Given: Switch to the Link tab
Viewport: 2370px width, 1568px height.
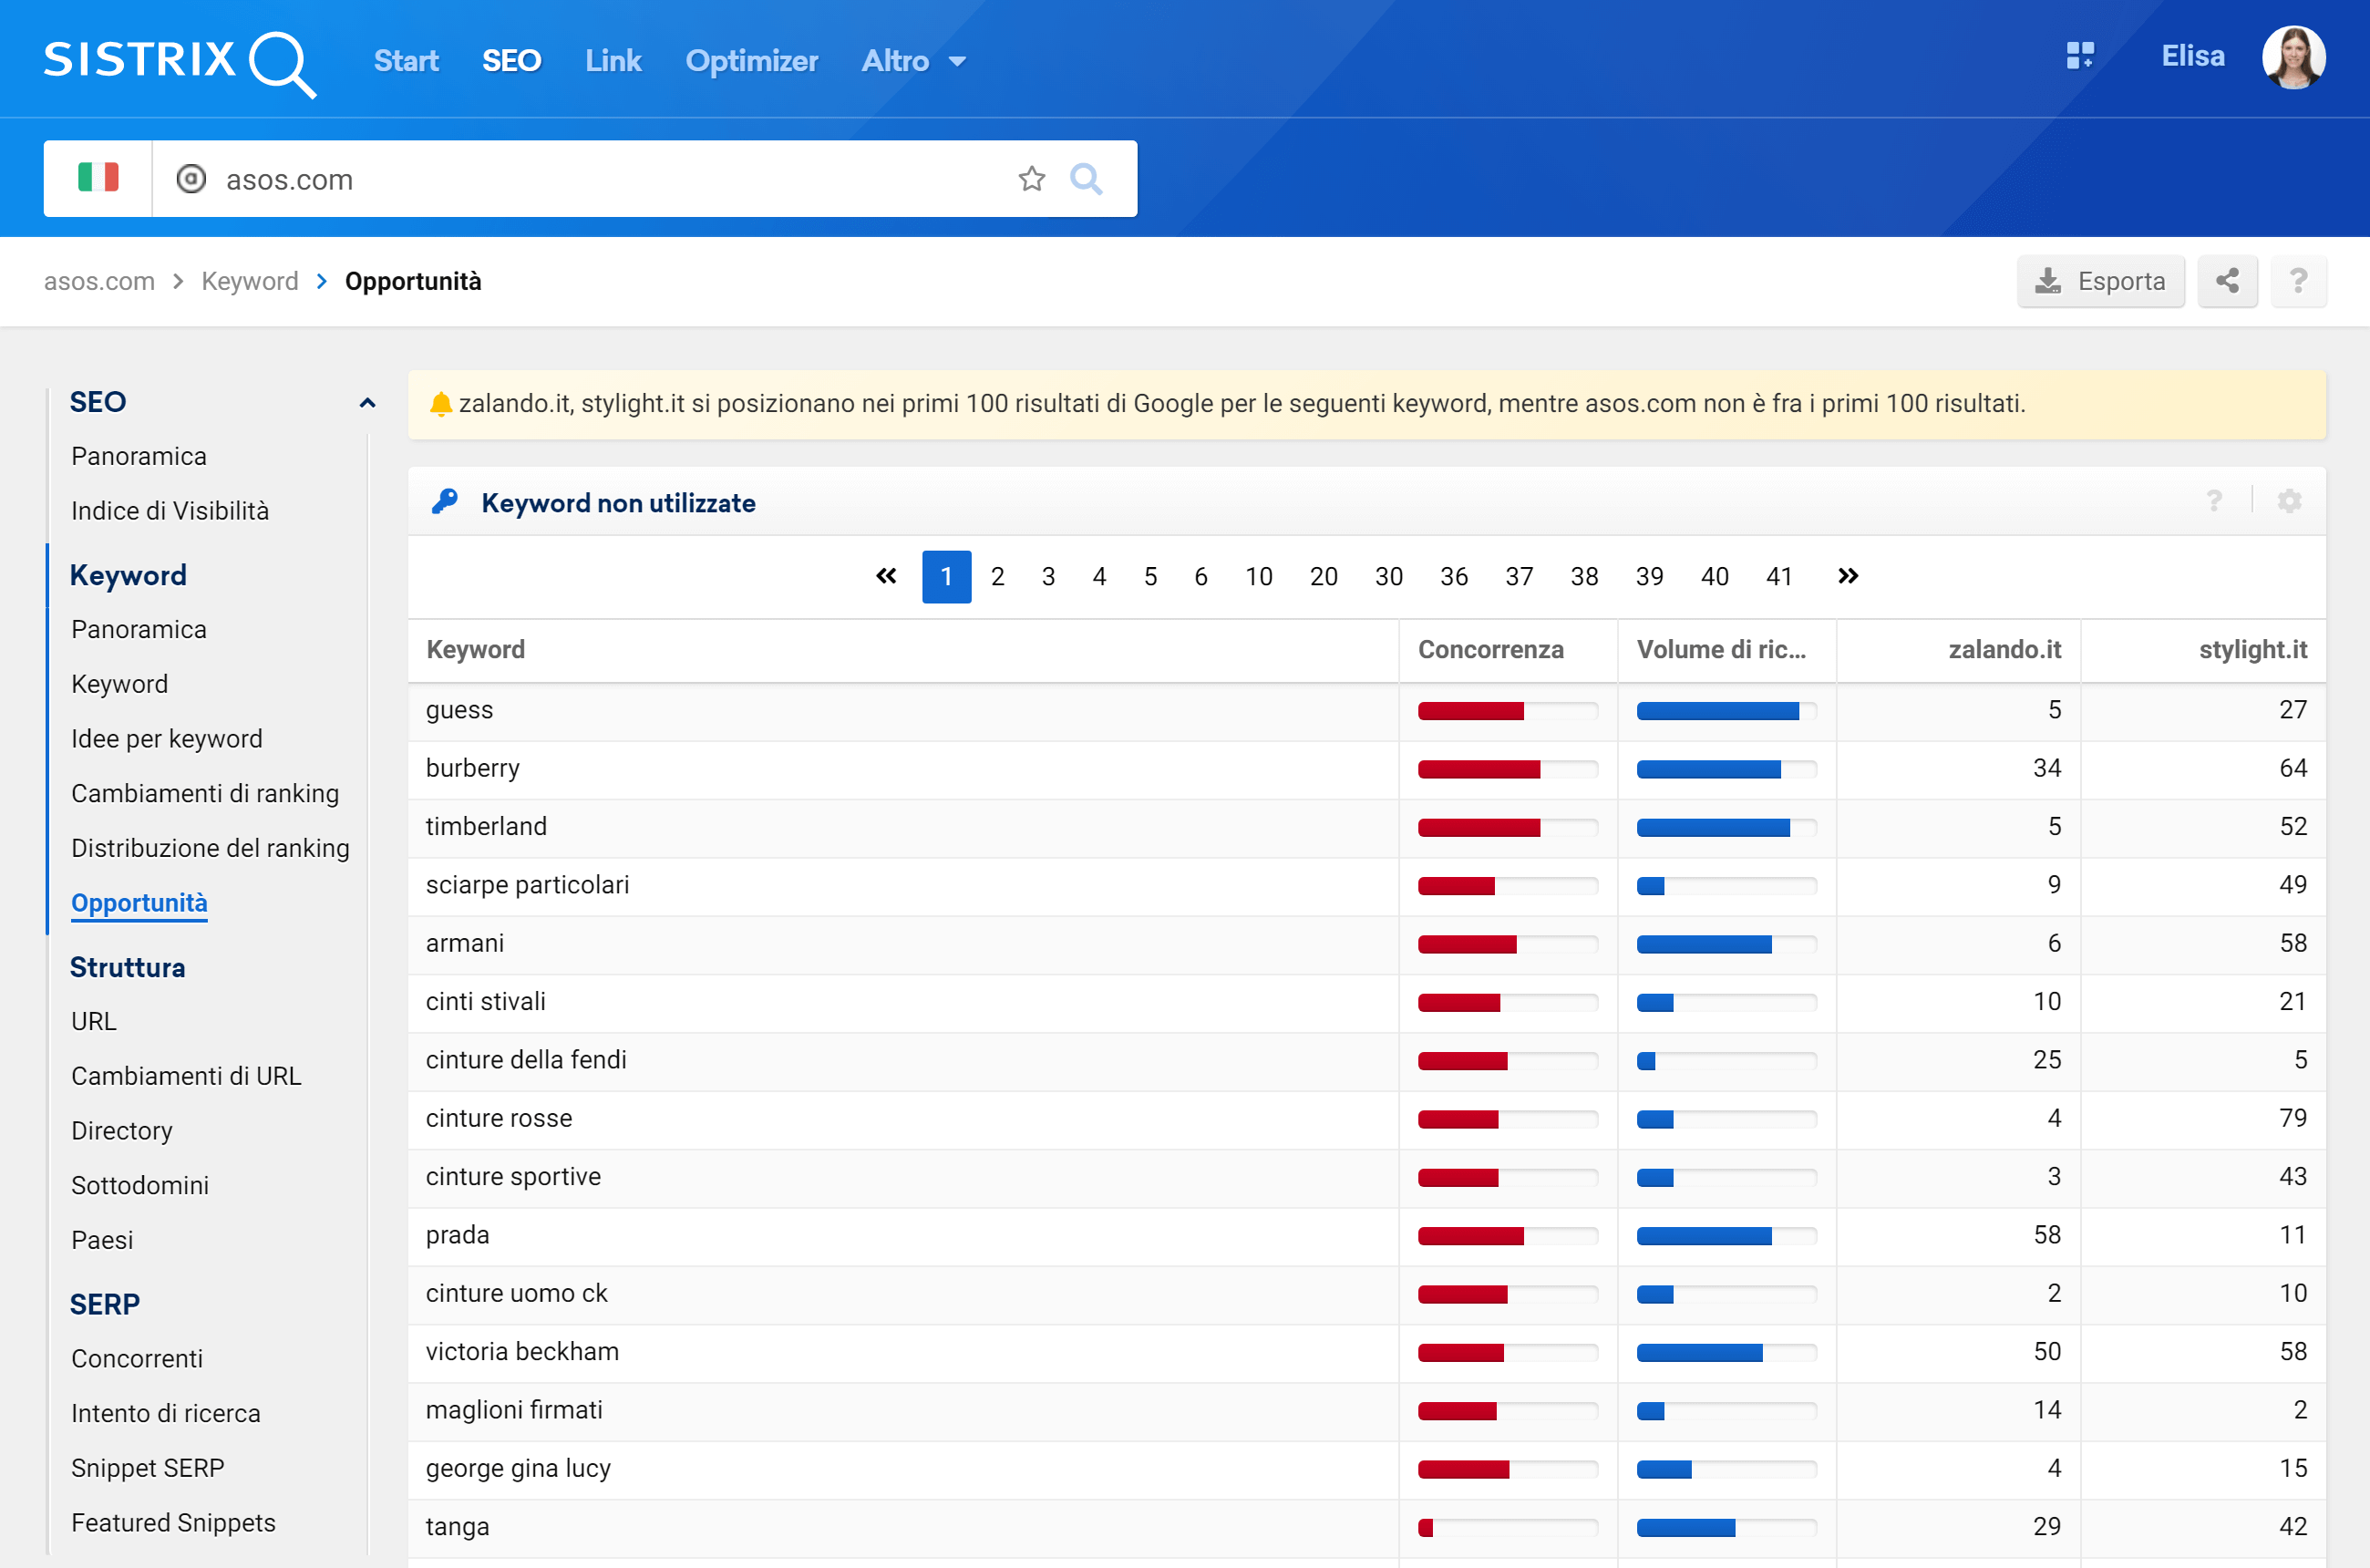Looking at the screenshot, I should click(613, 61).
